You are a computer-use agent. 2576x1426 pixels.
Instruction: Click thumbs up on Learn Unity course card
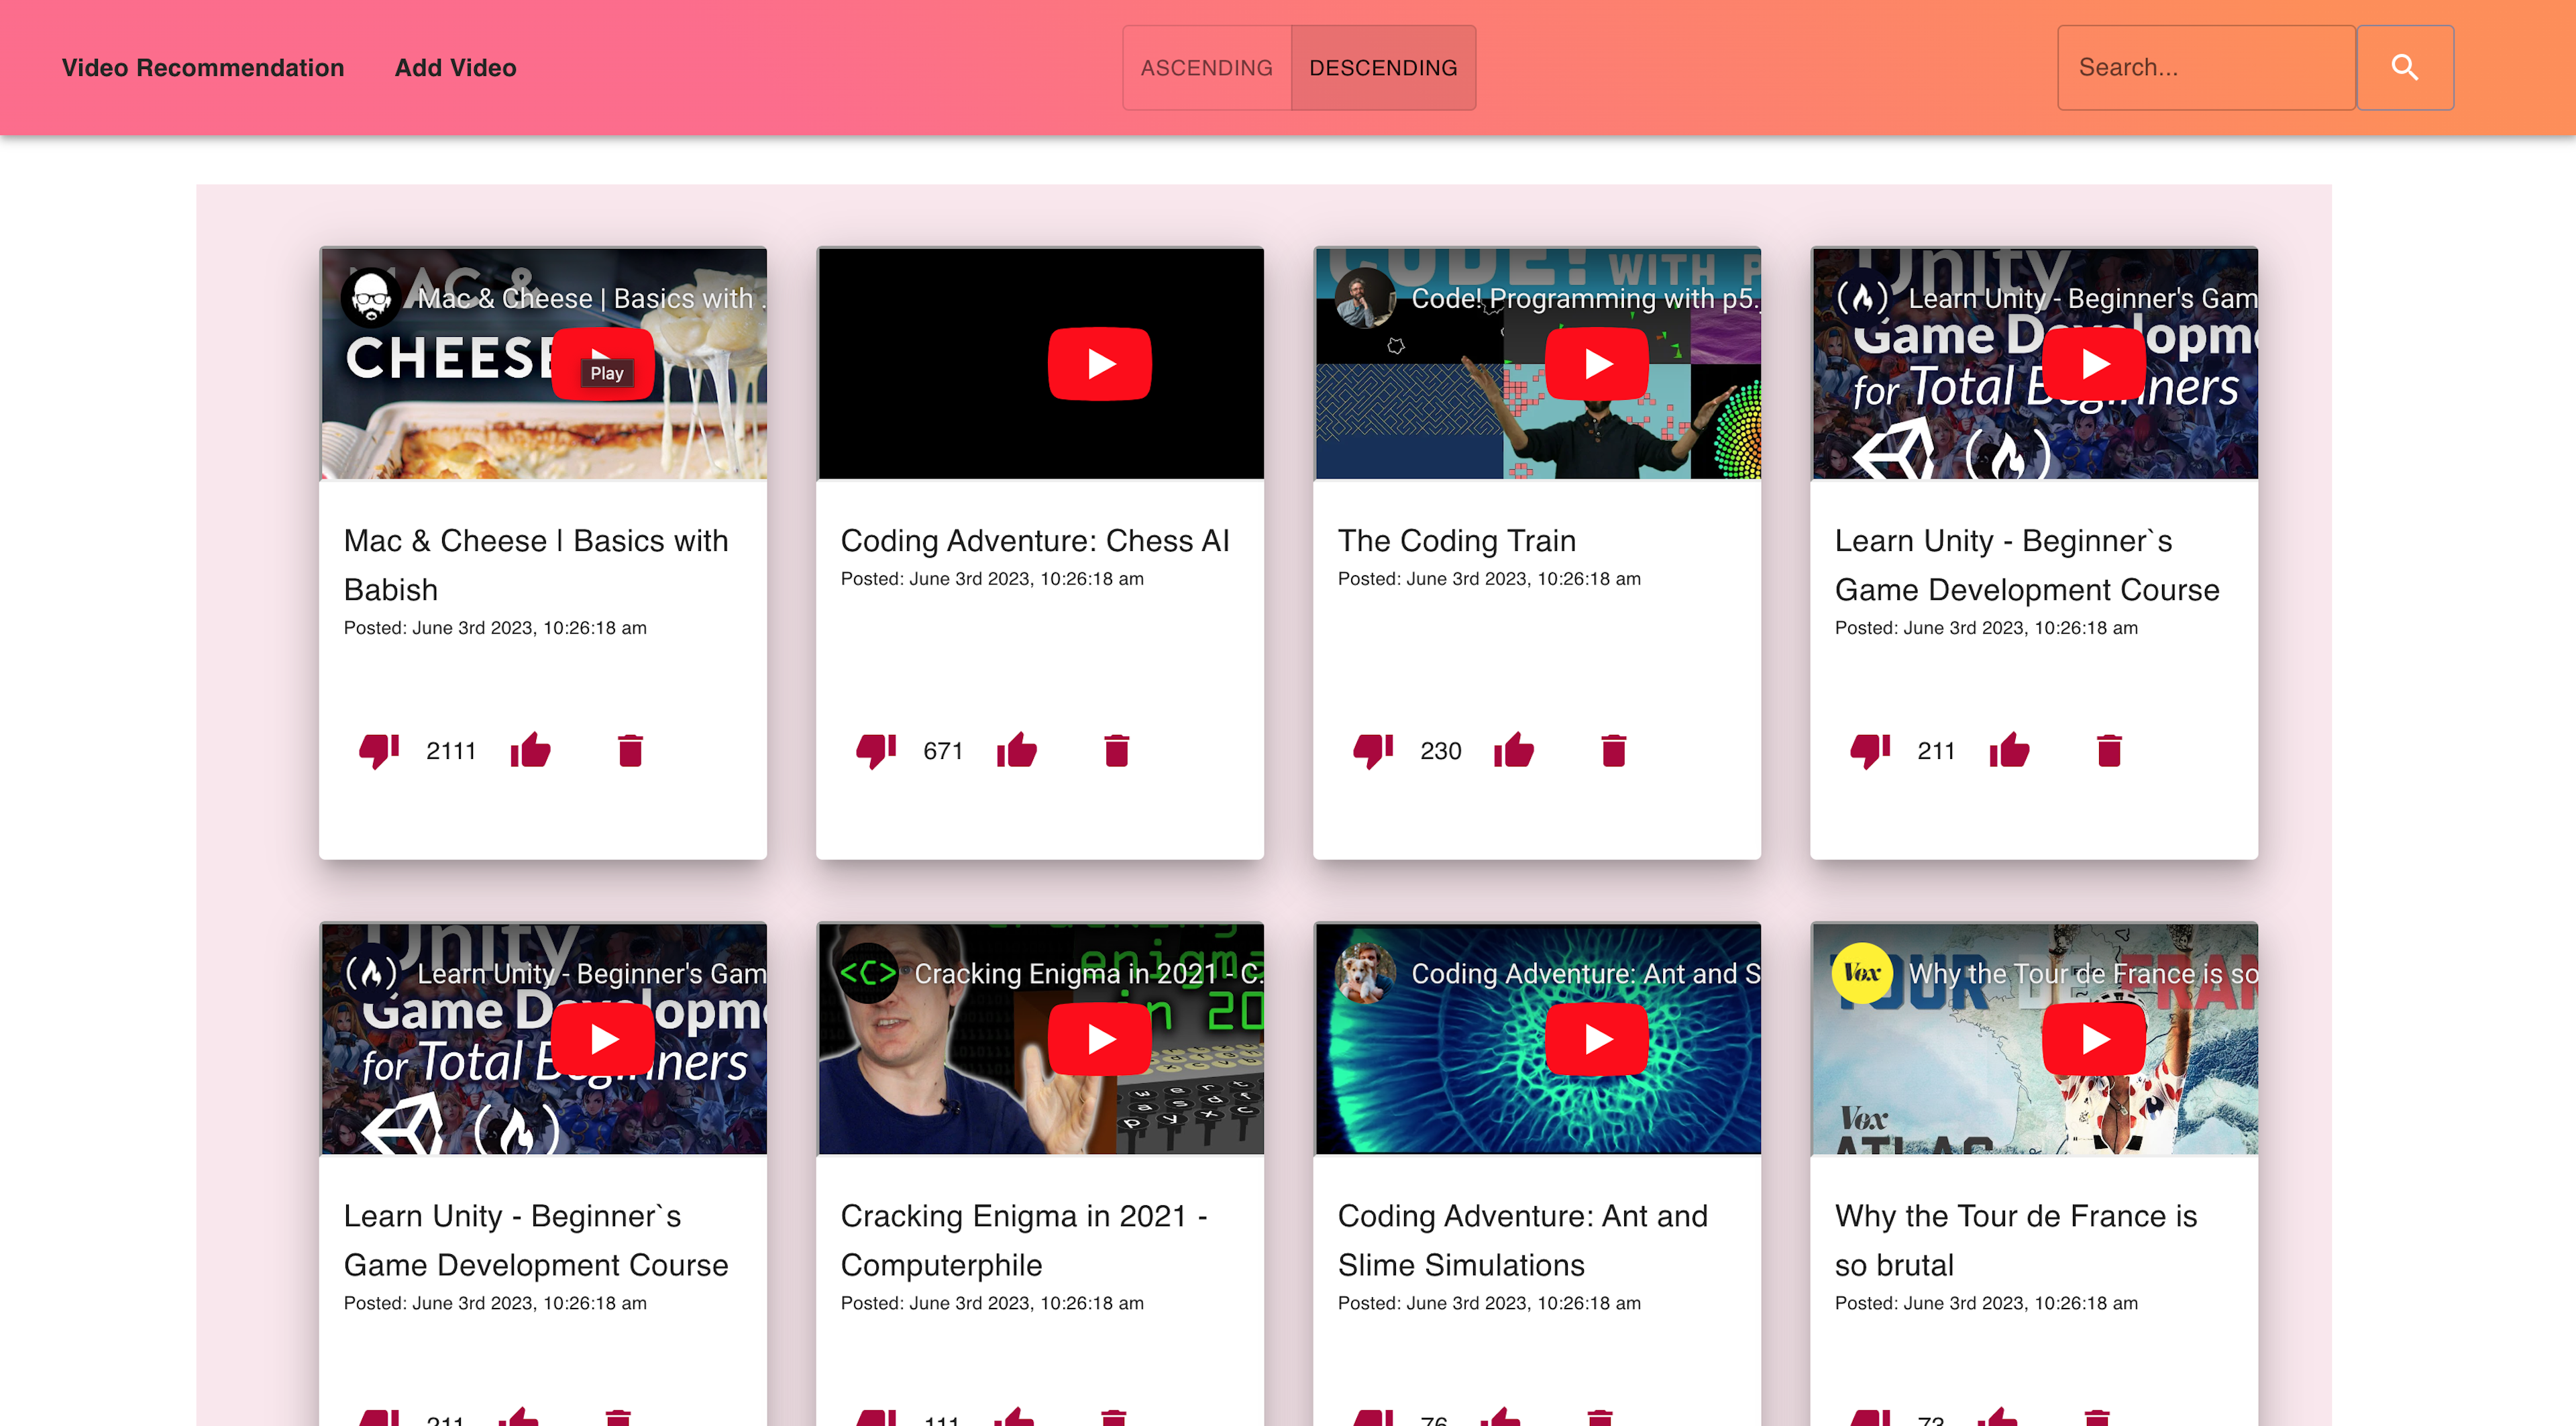pyautogui.click(x=2009, y=750)
